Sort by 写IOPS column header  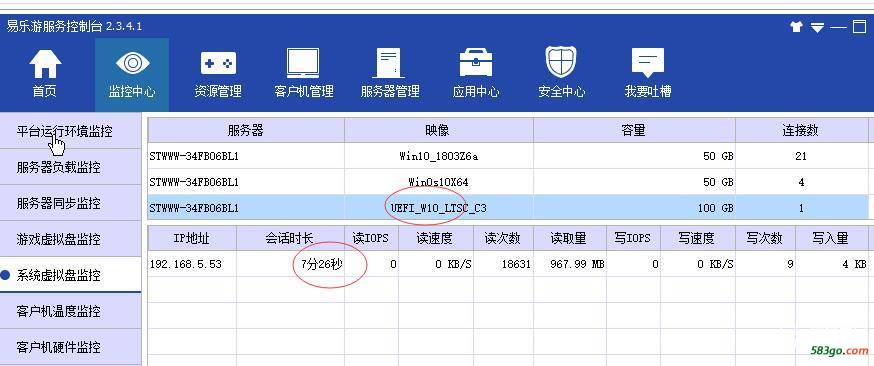633,238
